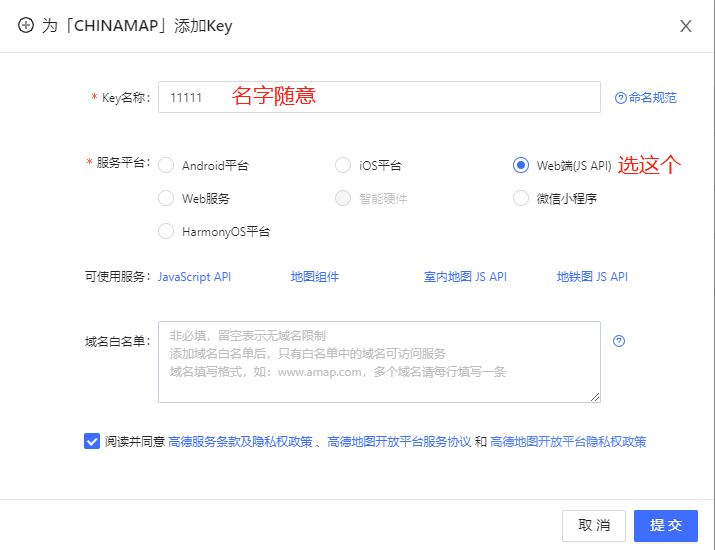
Task: Click the 取消 button
Action: pyautogui.click(x=594, y=525)
